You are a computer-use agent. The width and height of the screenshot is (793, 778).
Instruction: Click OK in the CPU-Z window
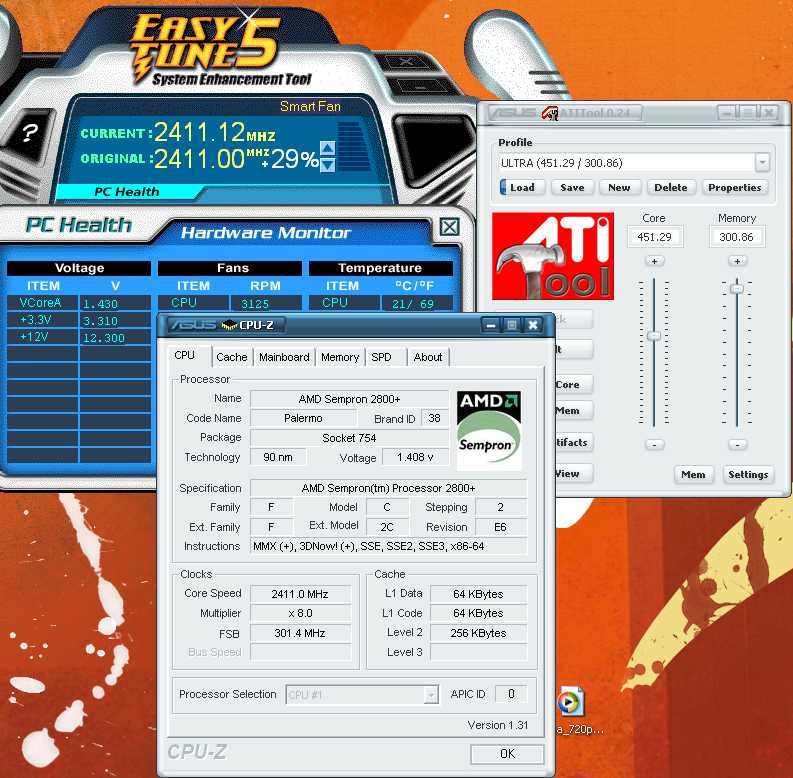coord(507,753)
